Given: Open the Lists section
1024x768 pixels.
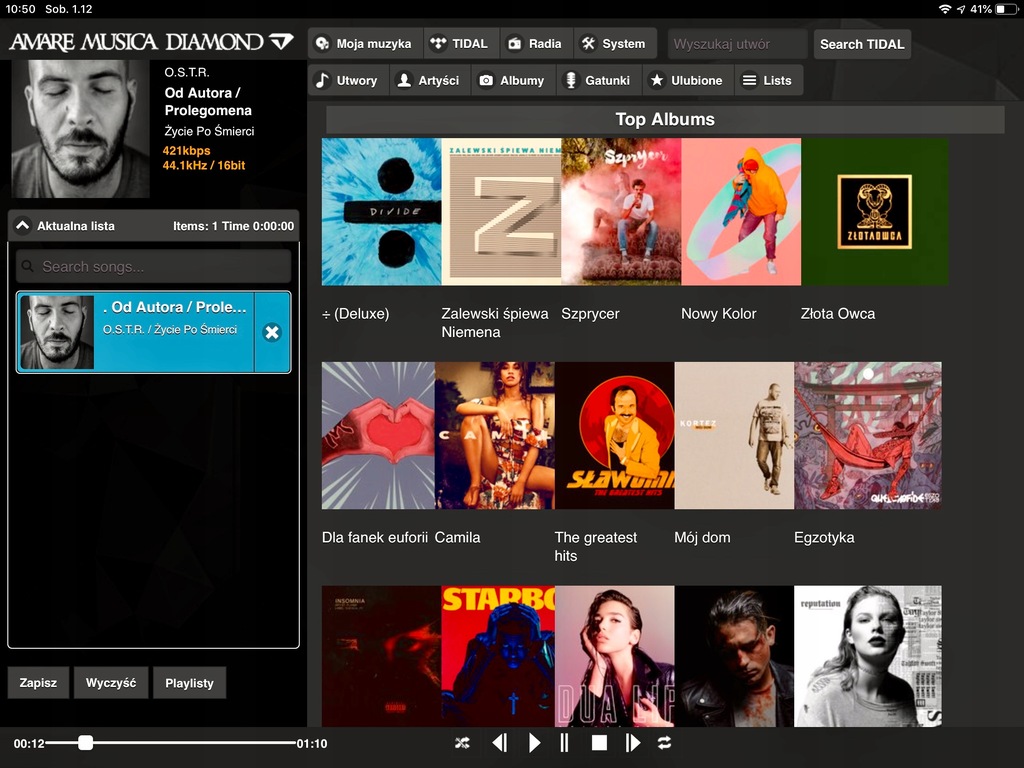Looking at the screenshot, I should click(769, 80).
